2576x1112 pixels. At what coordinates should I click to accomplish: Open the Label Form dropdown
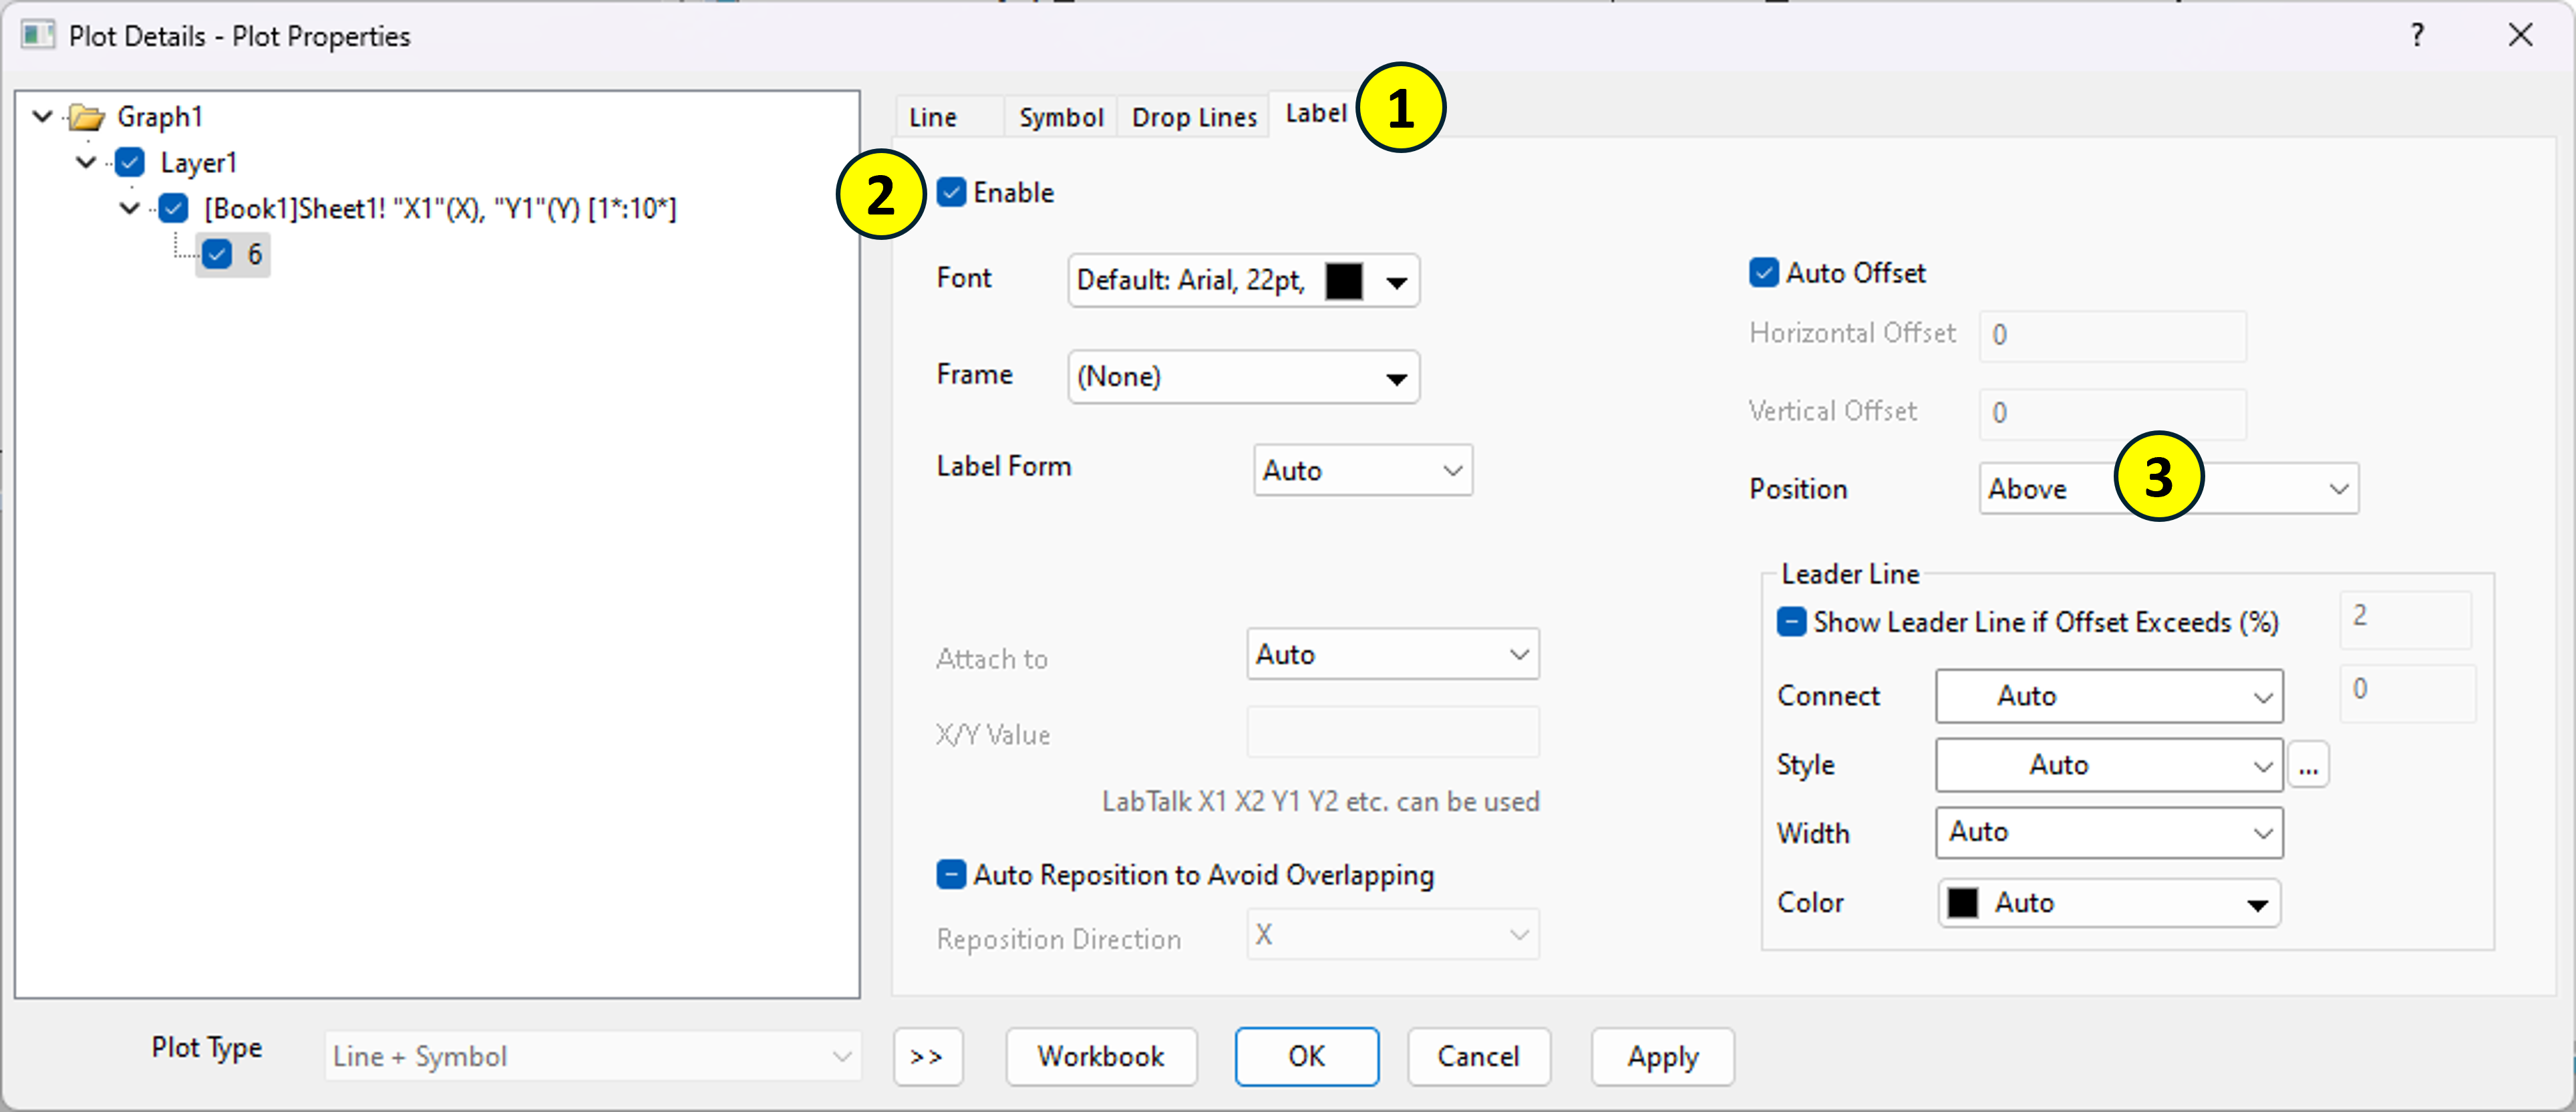[x=1362, y=470]
